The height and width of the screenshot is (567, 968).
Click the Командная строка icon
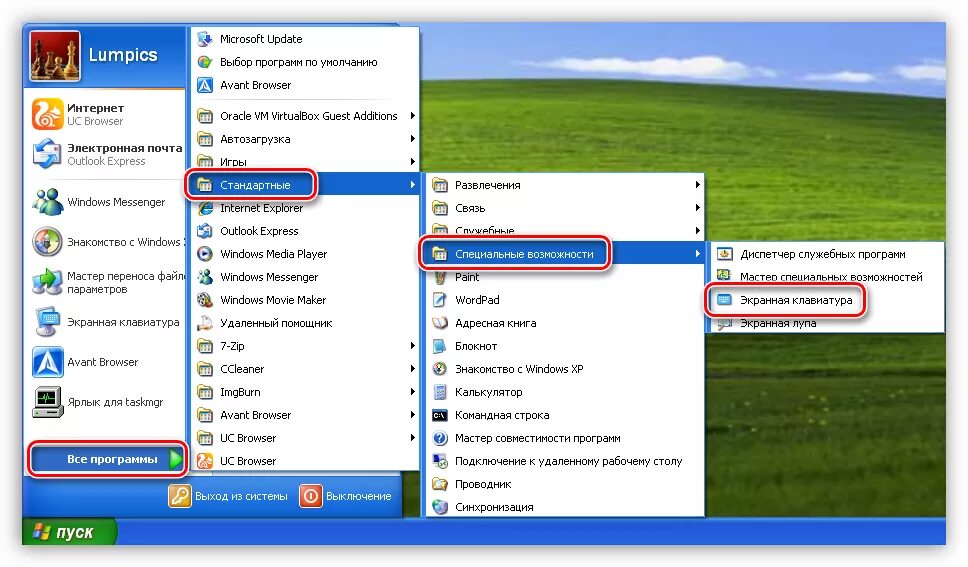(x=440, y=415)
